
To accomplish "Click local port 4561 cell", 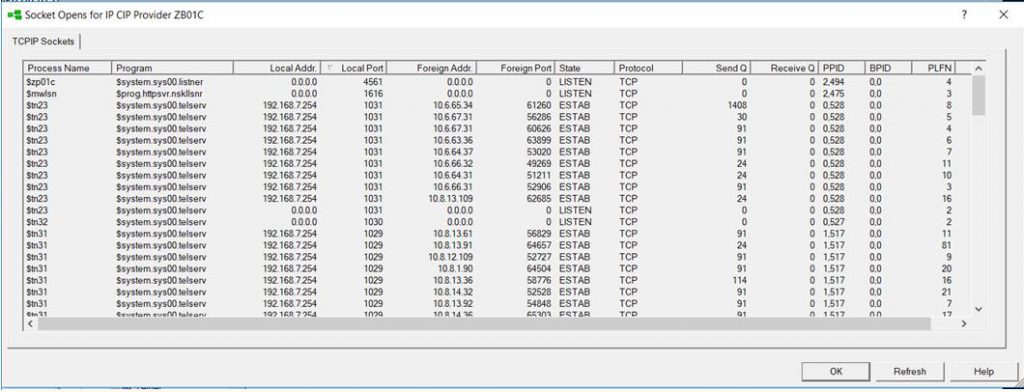I will coord(372,82).
